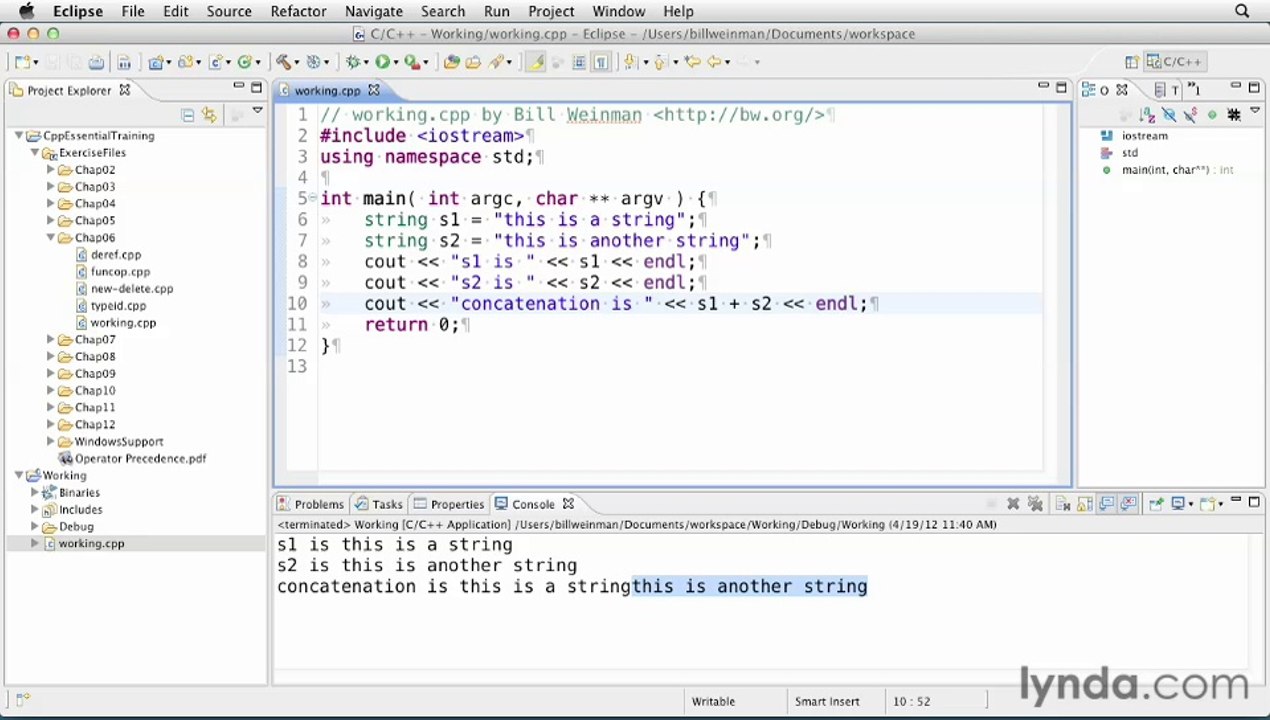The width and height of the screenshot is (1270, 720).
Task: Collapse the CppEssentialTraining project
Action: click(x=19, y=135)
